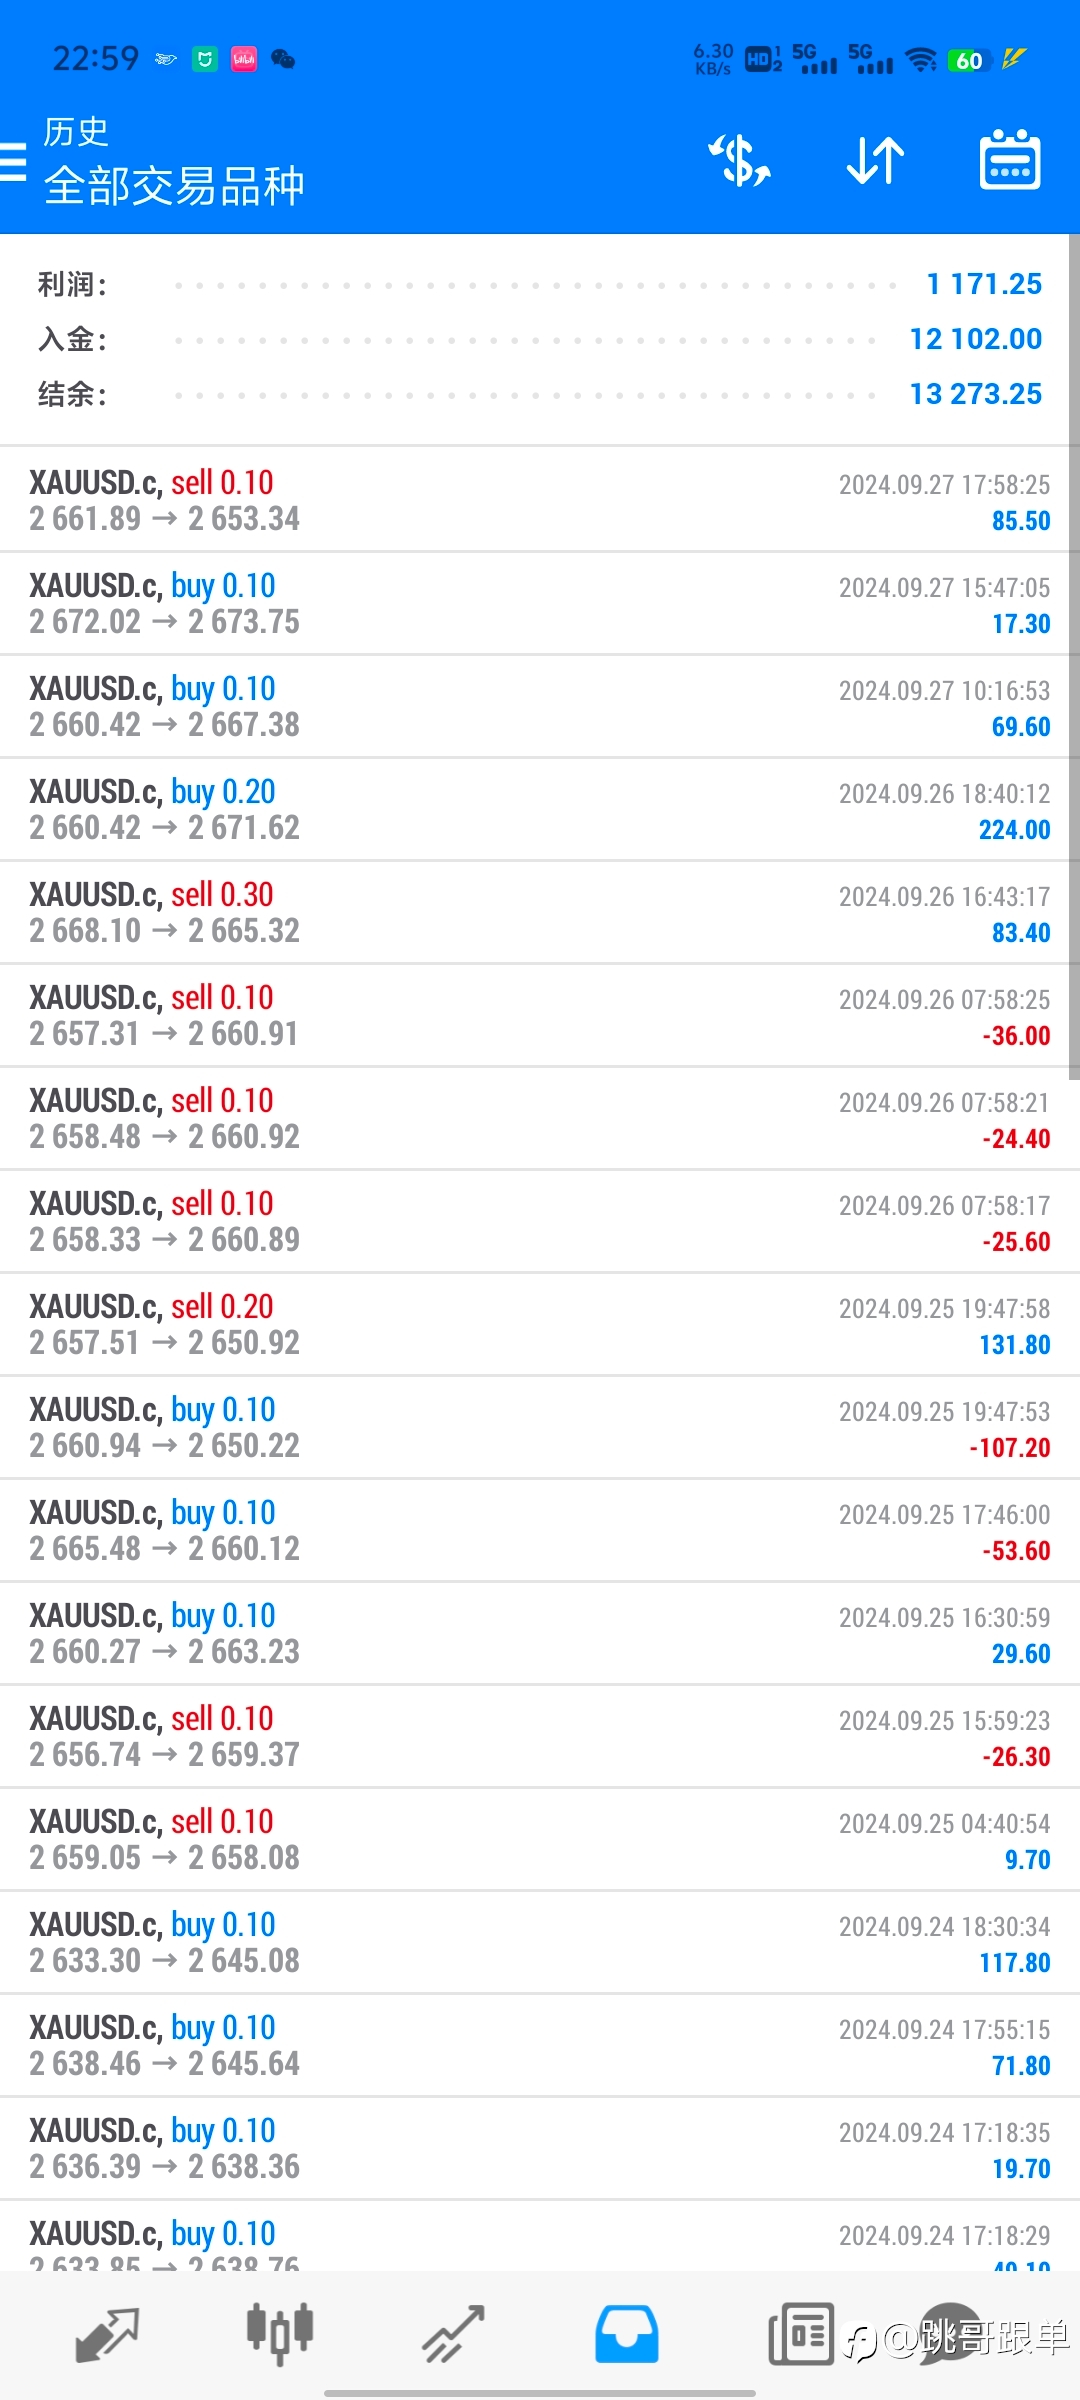Image resolution: width=1080 pixels, height=2400 pixels.
Task: Expand the sell 0.30 trade with 83.40 profit
Action: [540, 912]
